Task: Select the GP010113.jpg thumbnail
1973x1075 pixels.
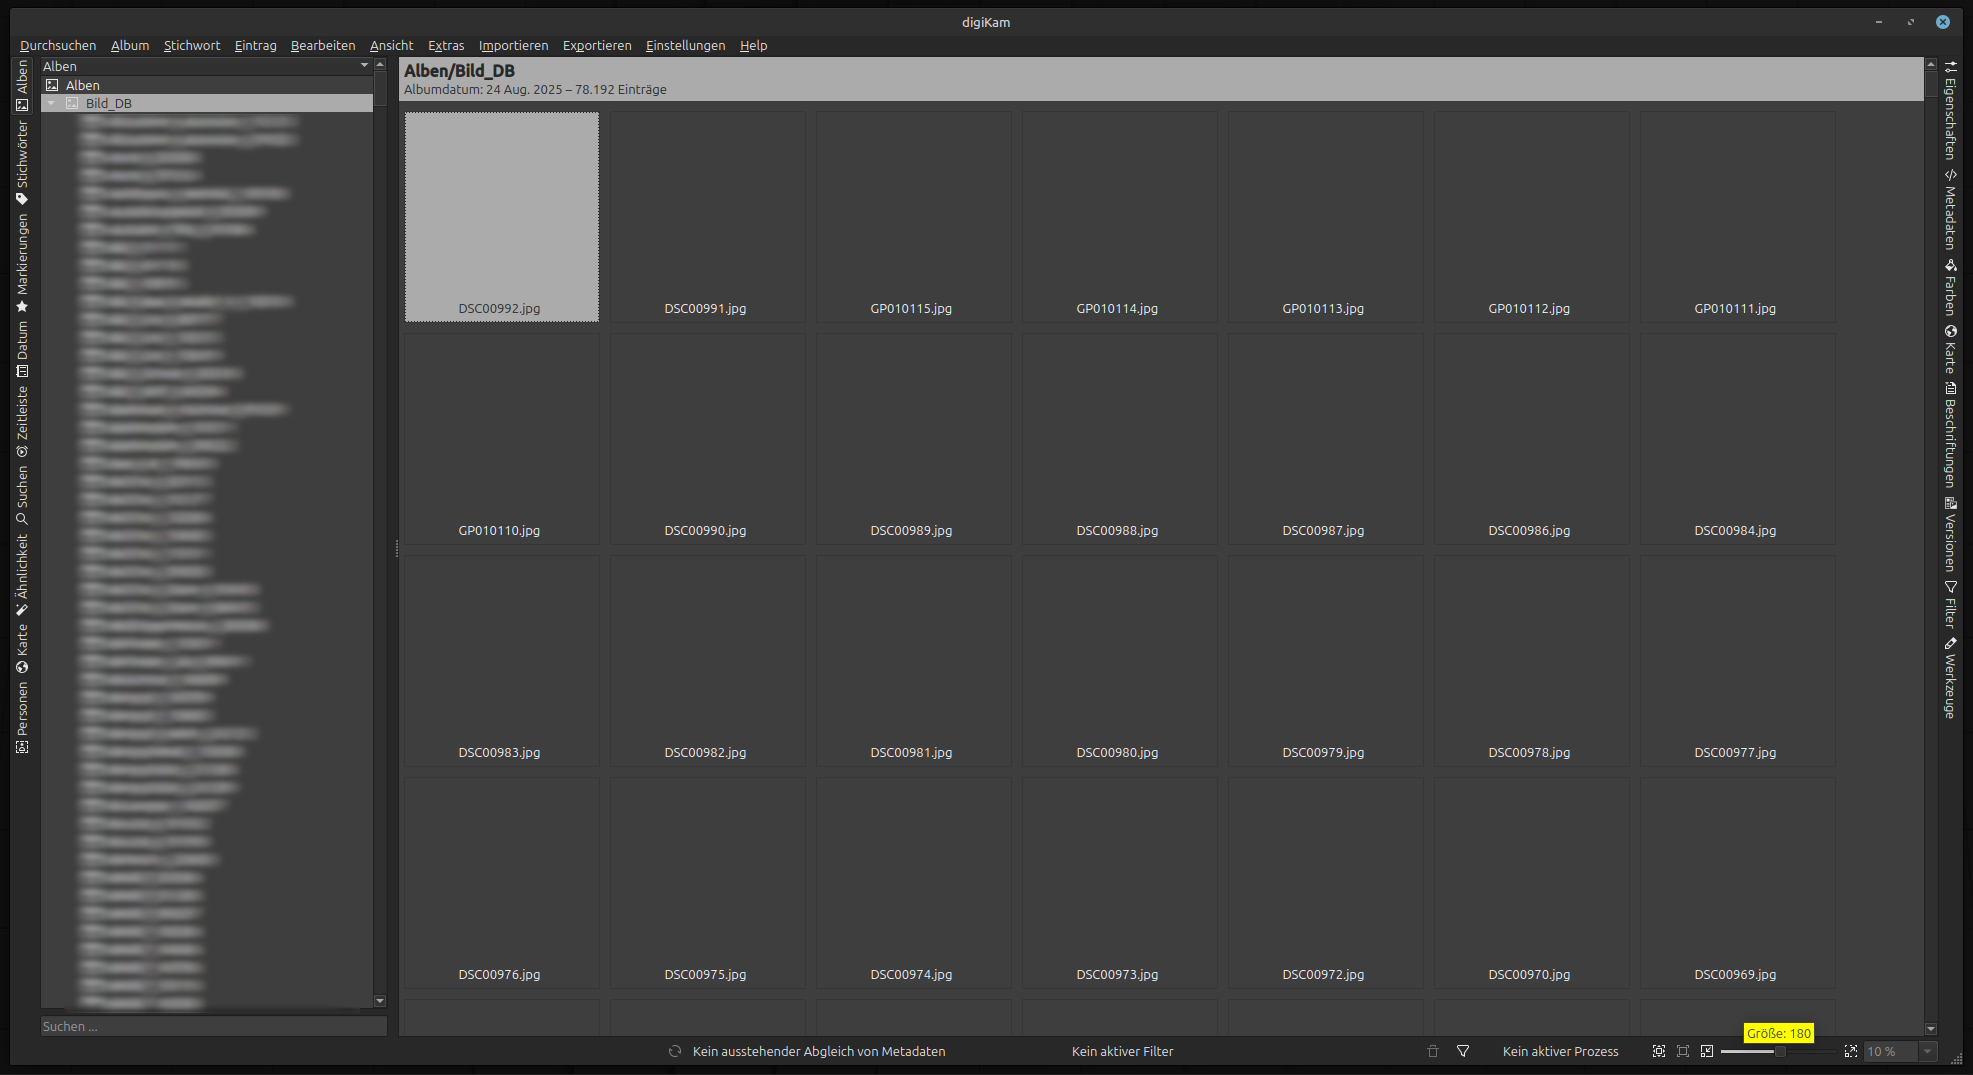Action: tap(1324, 217)
